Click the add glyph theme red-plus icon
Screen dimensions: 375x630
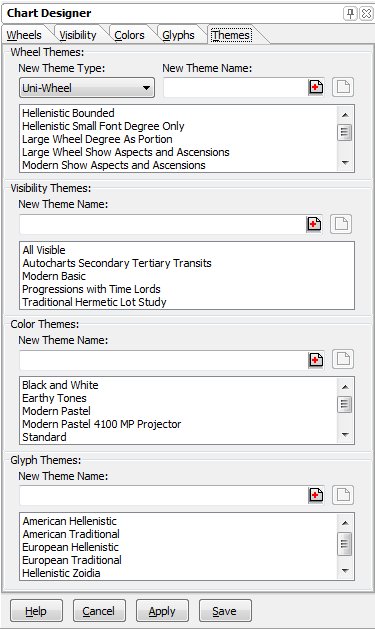(316, 495)
